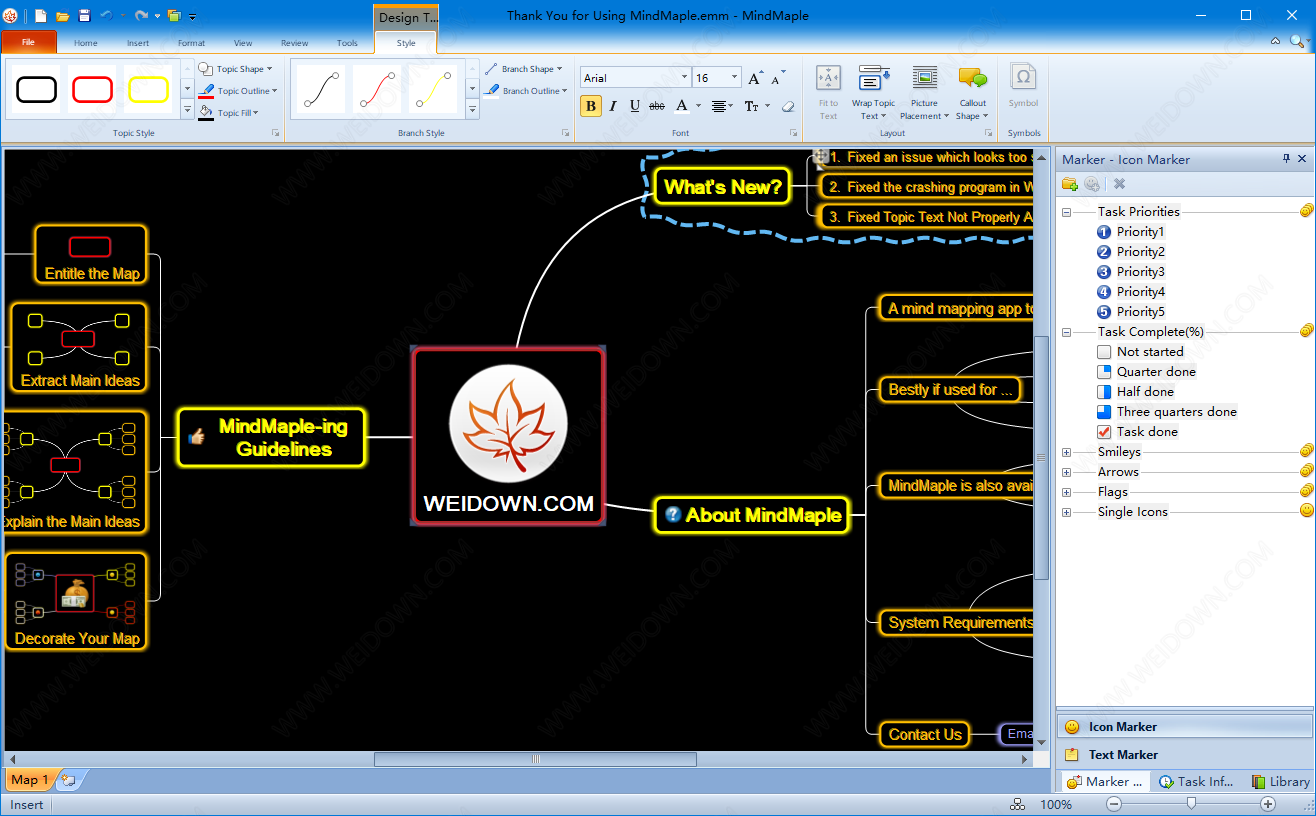Click the Text Marker button
1316x816 pixels.
point(1185,755)
